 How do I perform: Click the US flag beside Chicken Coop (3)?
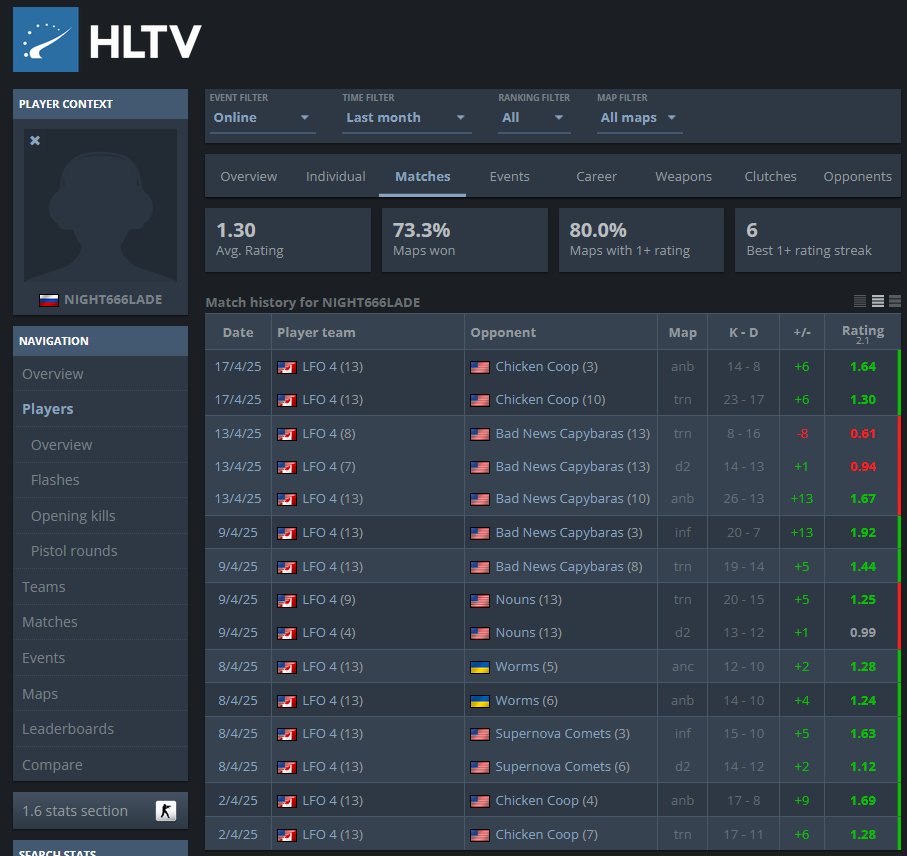(480, 367)
